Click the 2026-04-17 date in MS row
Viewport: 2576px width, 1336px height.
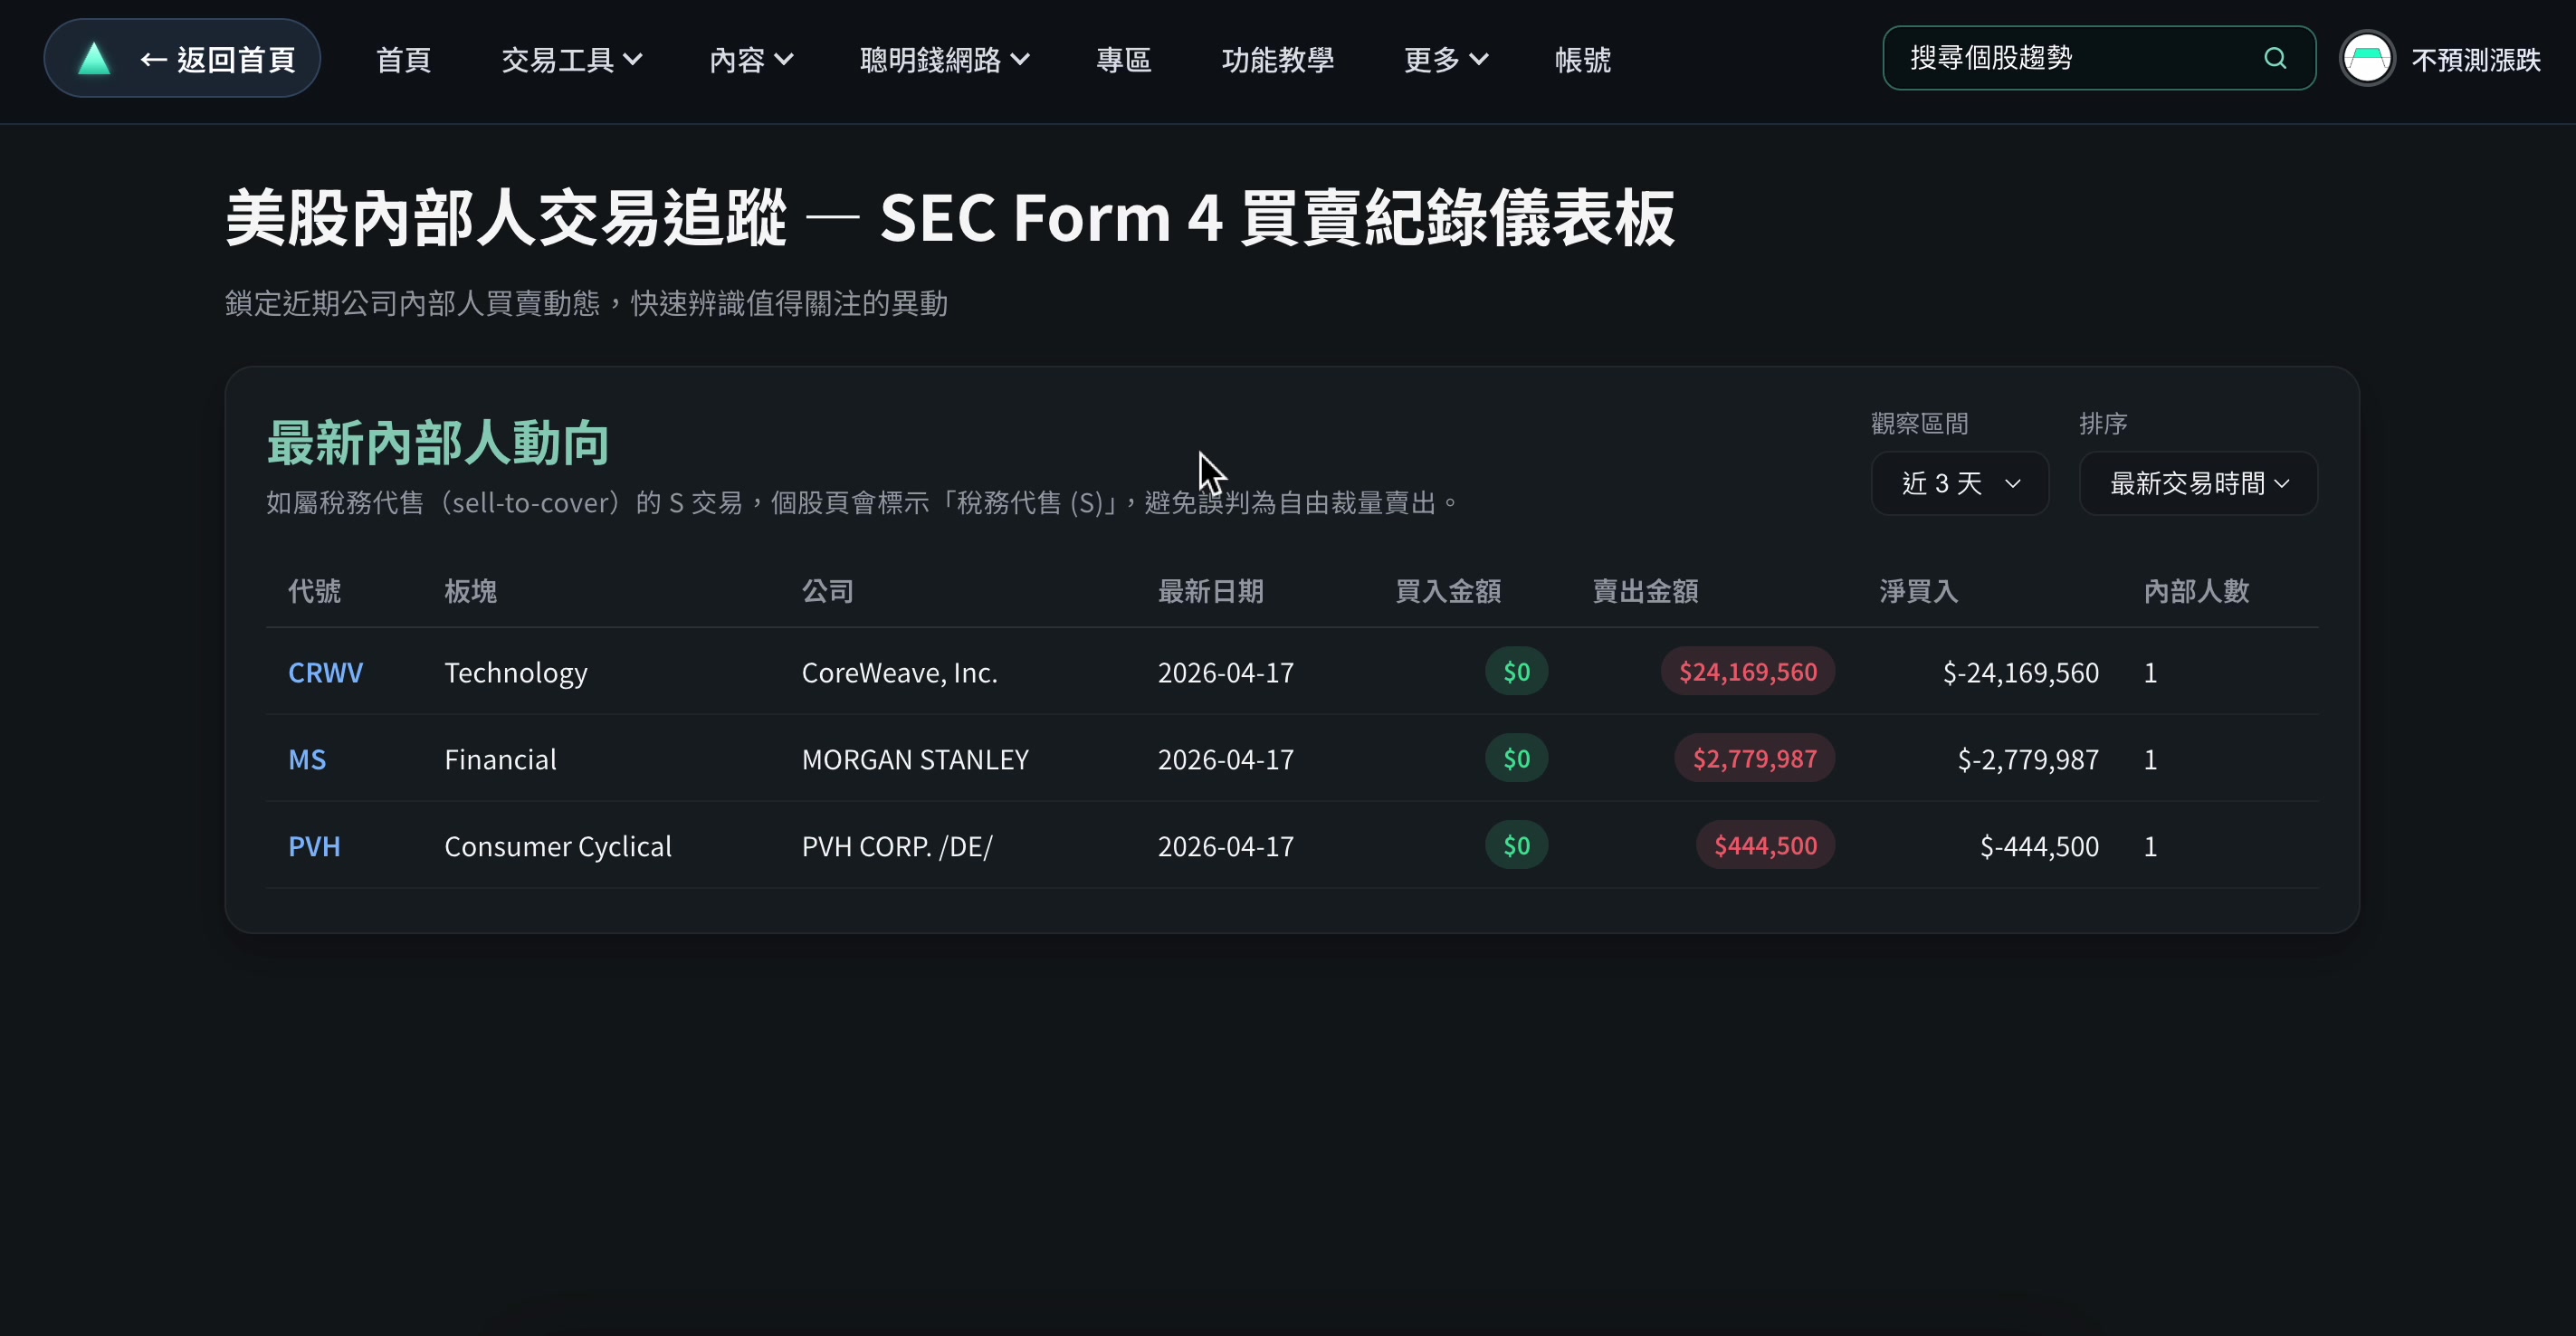(x=1225, y=759)
